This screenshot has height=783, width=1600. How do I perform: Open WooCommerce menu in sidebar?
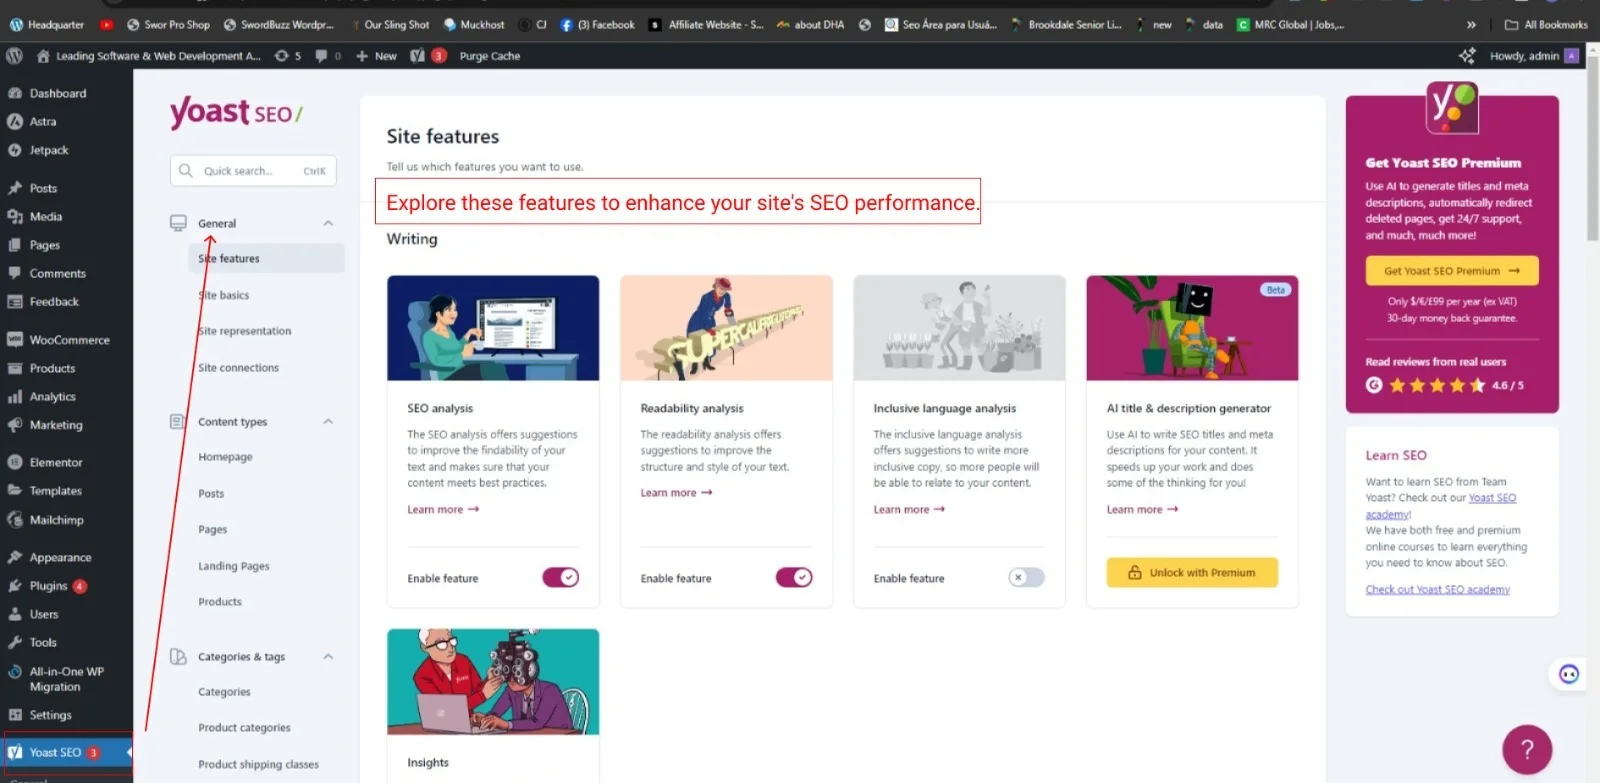click(69, 340)
